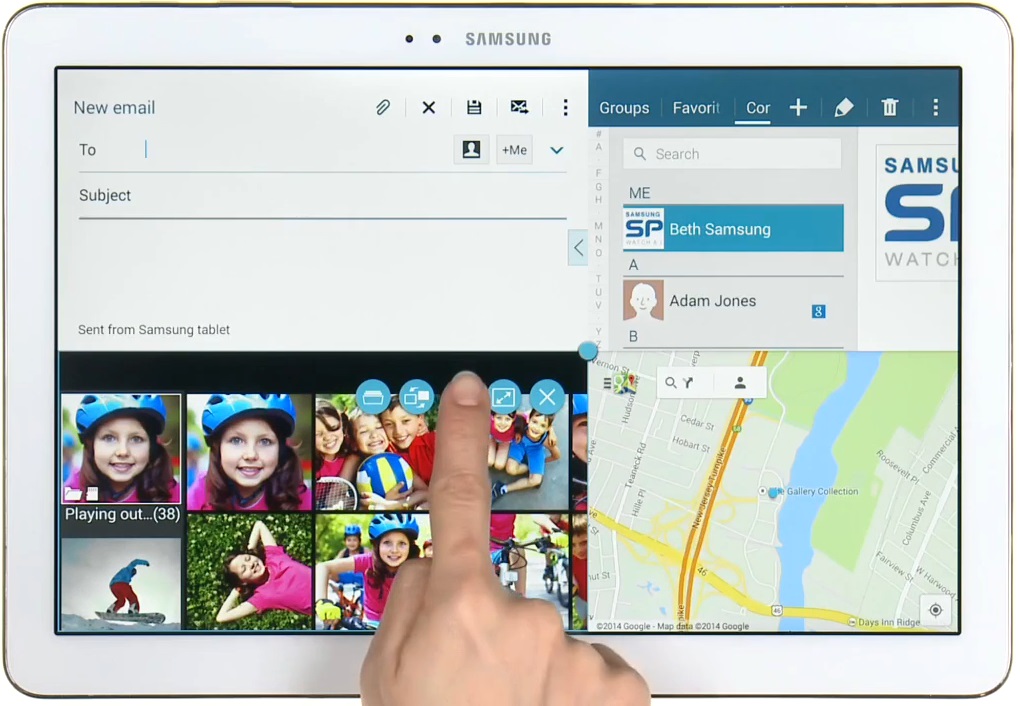
Task: Close the window with the blue X button
Action: pos(547,397)
